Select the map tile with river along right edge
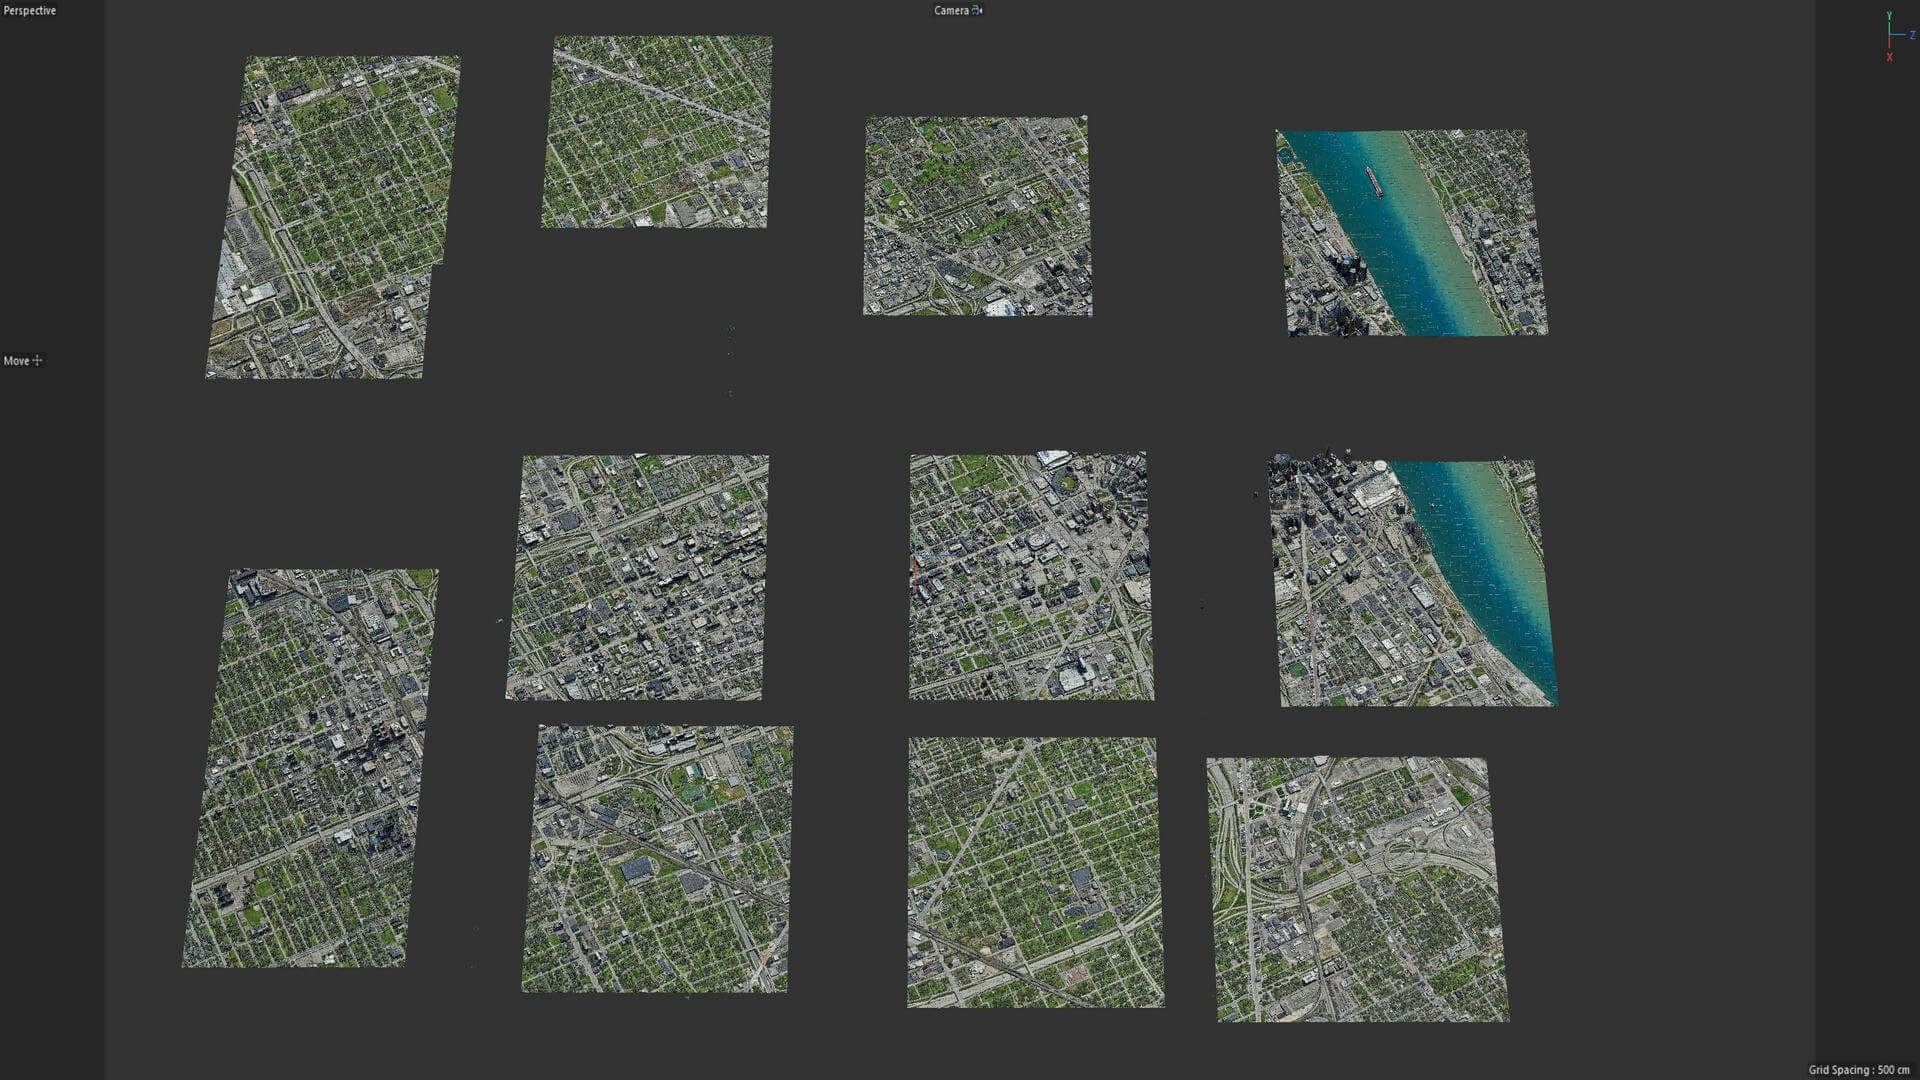This screenshot has height=1080, width=1920. click(1413, 582)
